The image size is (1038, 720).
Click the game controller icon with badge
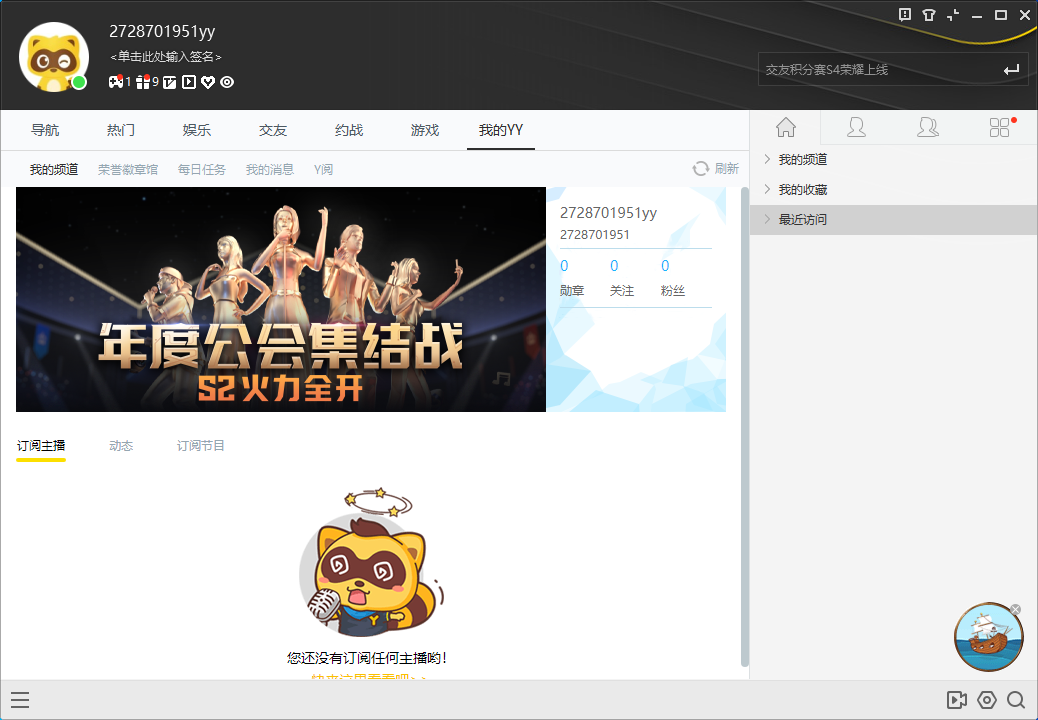point(116,82)
